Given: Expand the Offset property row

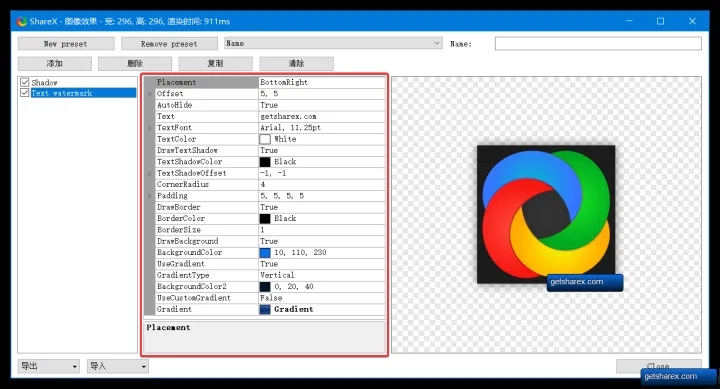Looking at the screenshot, I should click(x=150, y=94).
